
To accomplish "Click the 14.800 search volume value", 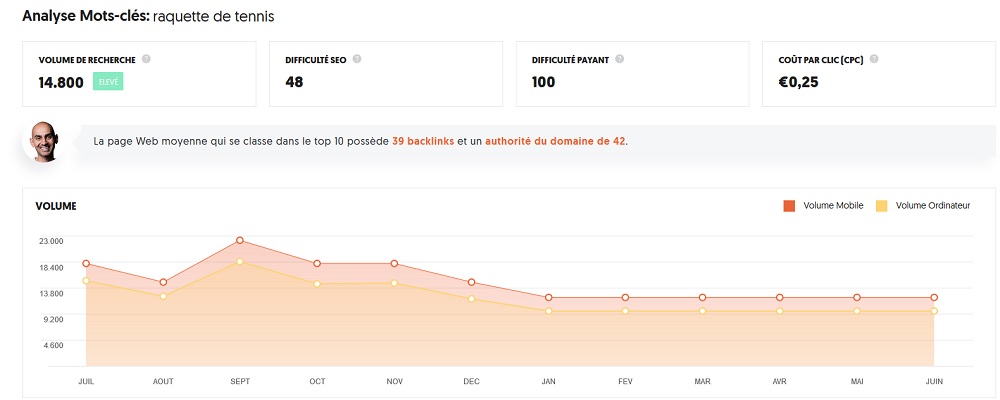I will 61,82.
